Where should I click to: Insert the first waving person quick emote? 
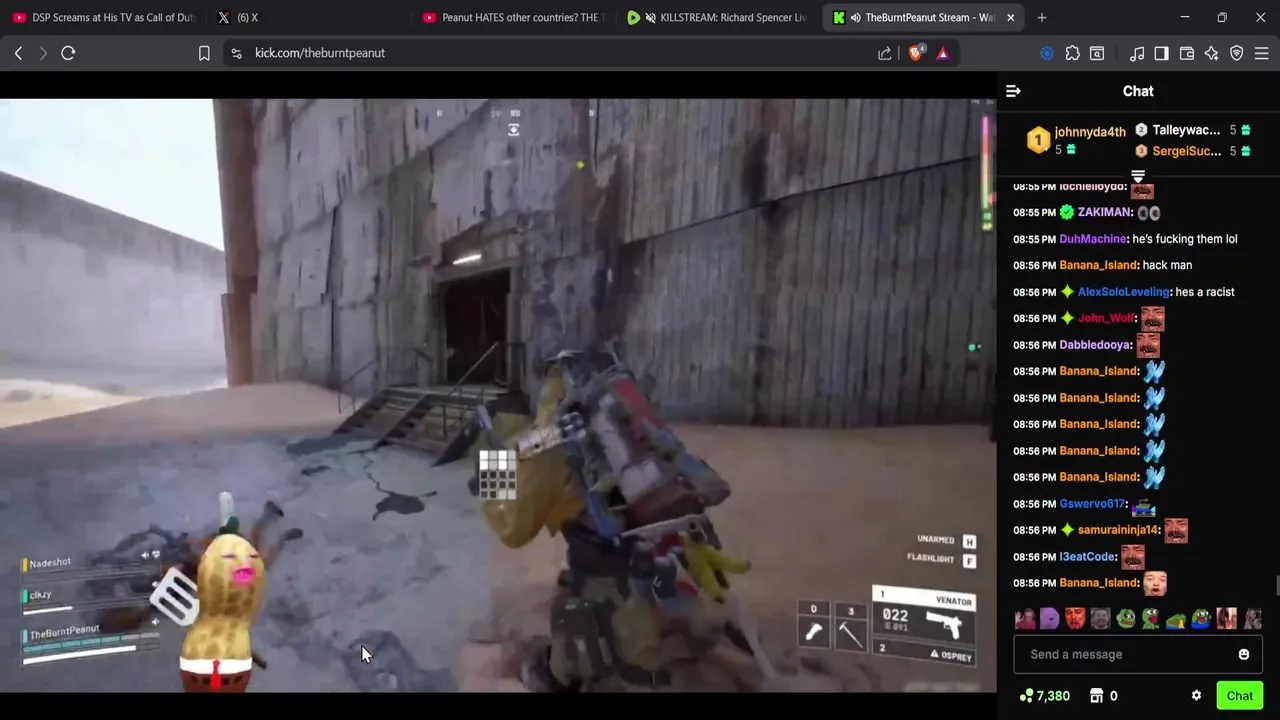[x=1024, y=619]
